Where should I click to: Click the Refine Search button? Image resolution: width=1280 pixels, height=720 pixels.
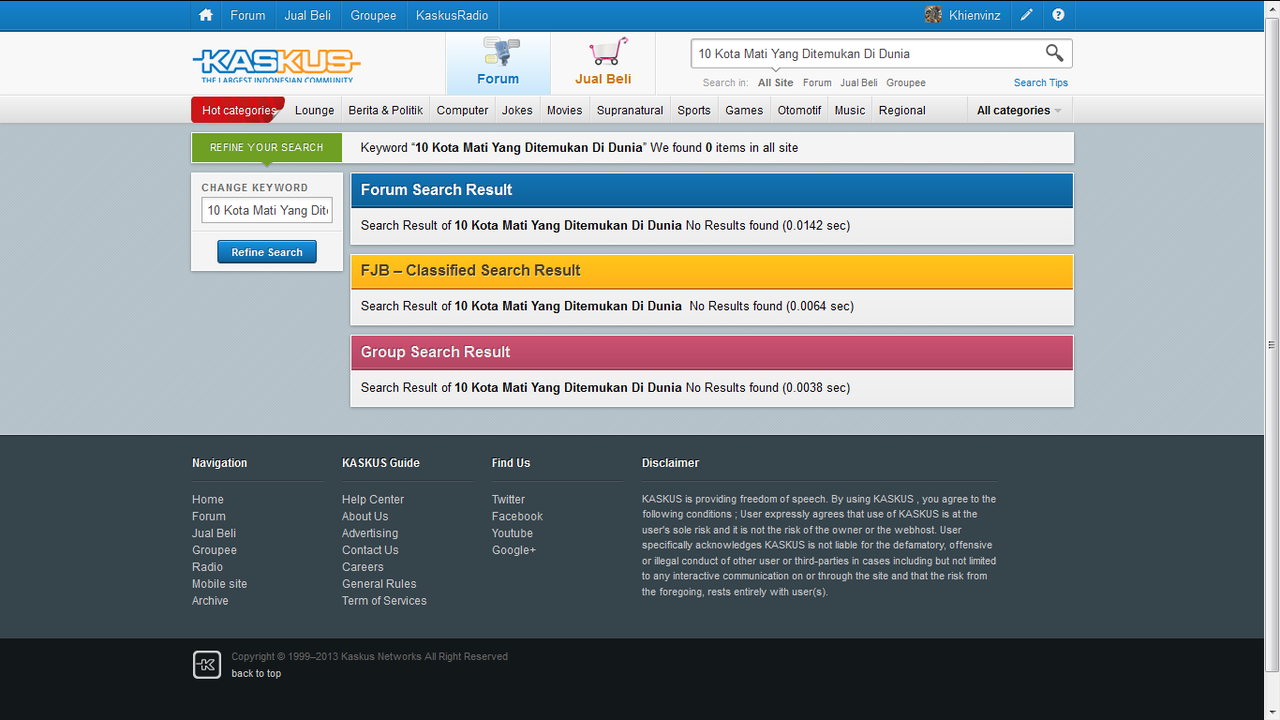267,252
